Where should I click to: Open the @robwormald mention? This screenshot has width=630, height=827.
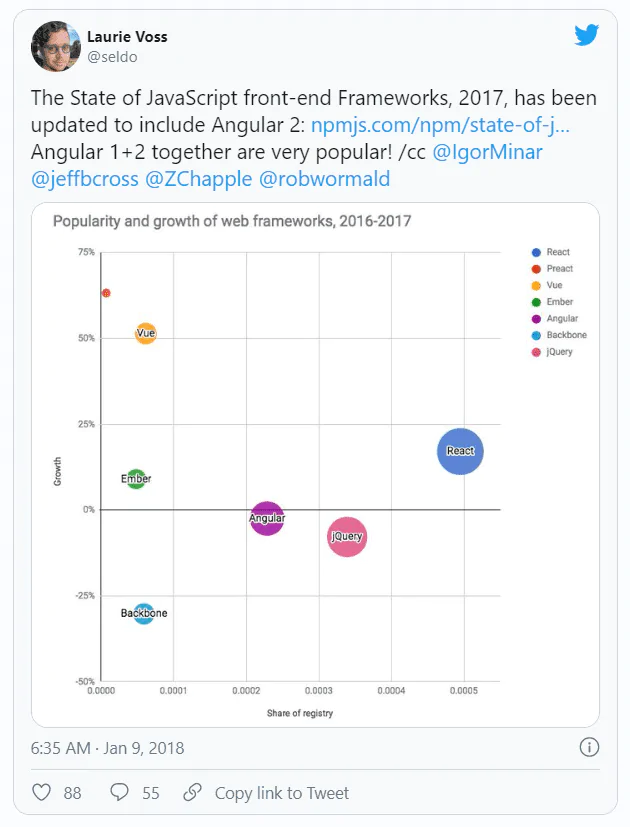[324, 179]
